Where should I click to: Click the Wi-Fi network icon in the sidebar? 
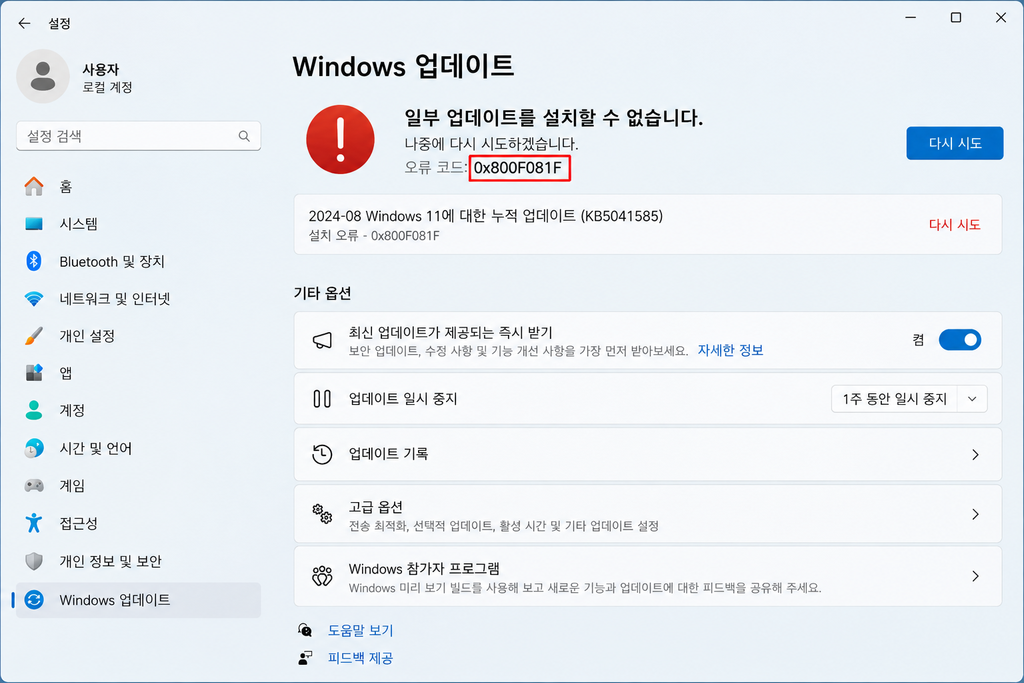[34, 299]
